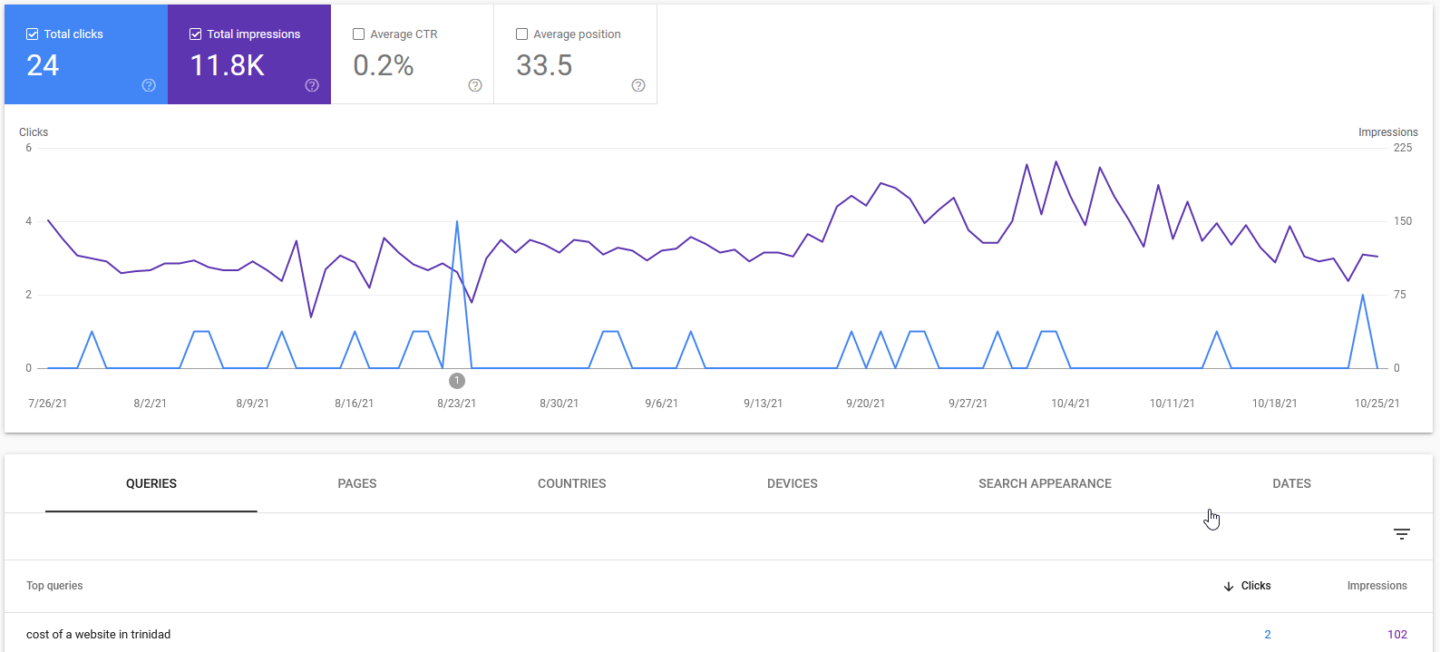Select the Queries tab
Screen dimensions: 1440x652
click(x=151, y=484)
